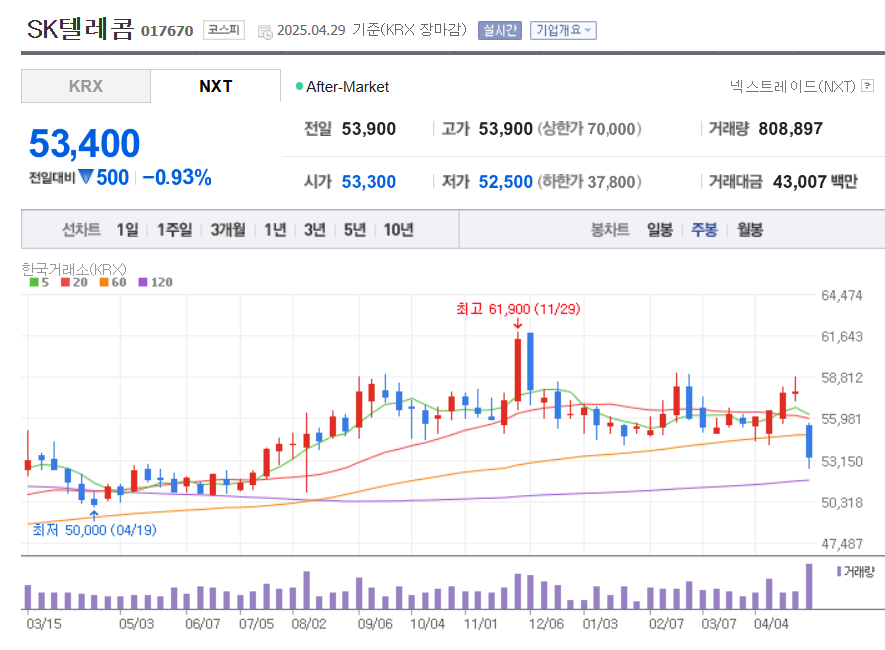Image resolution: width=885 pixels, height=650 pixels.
Task: Switch to 월봉 monthly candle chart
Action: tap(750, 230)
